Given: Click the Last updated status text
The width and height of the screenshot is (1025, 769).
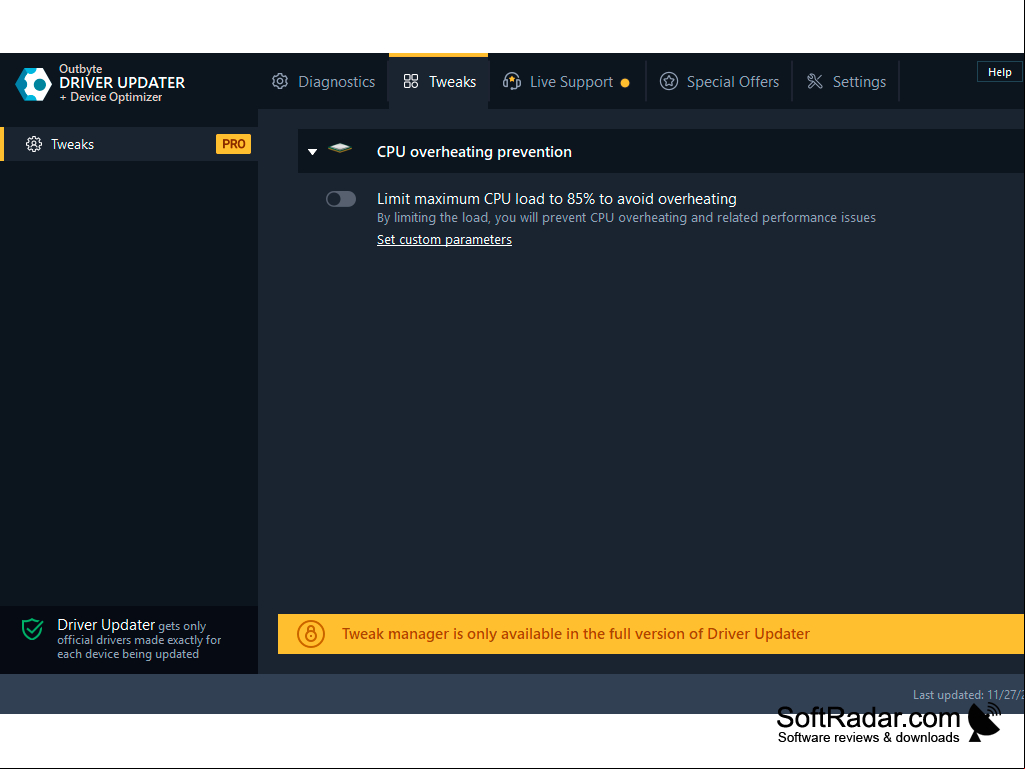Looking at the screenshot, I should pyautogui.click(x=969, y=695).
